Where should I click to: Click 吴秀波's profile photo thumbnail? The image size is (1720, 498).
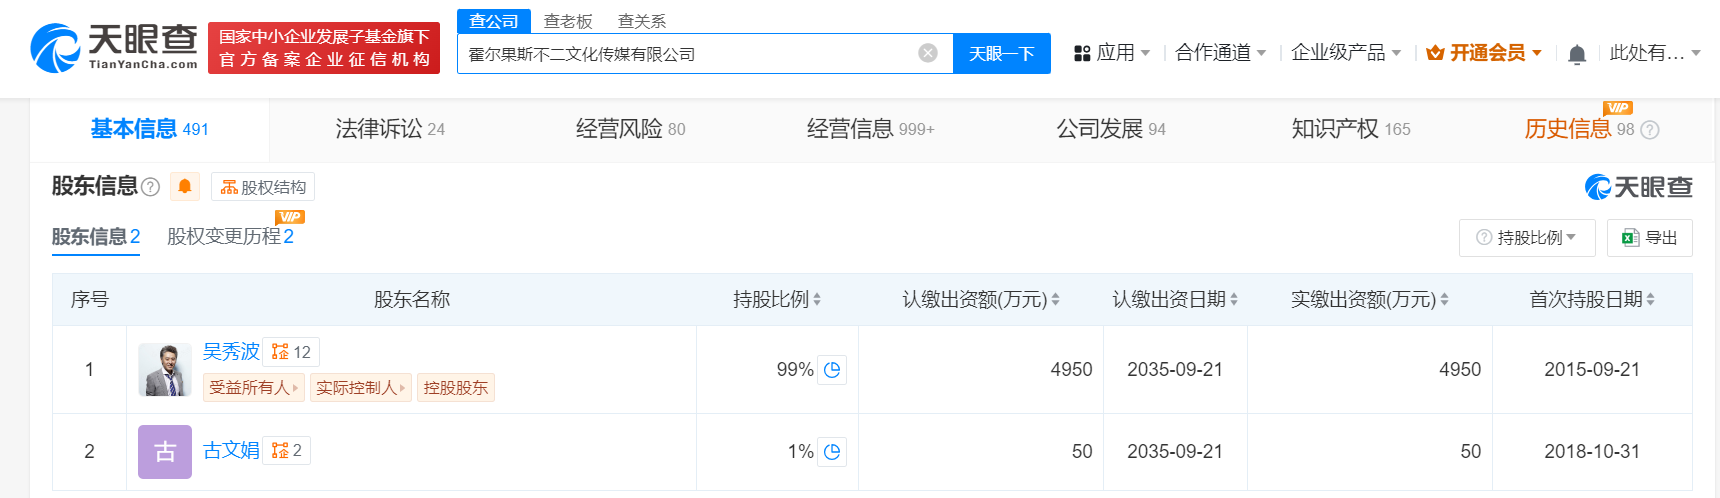165,370
